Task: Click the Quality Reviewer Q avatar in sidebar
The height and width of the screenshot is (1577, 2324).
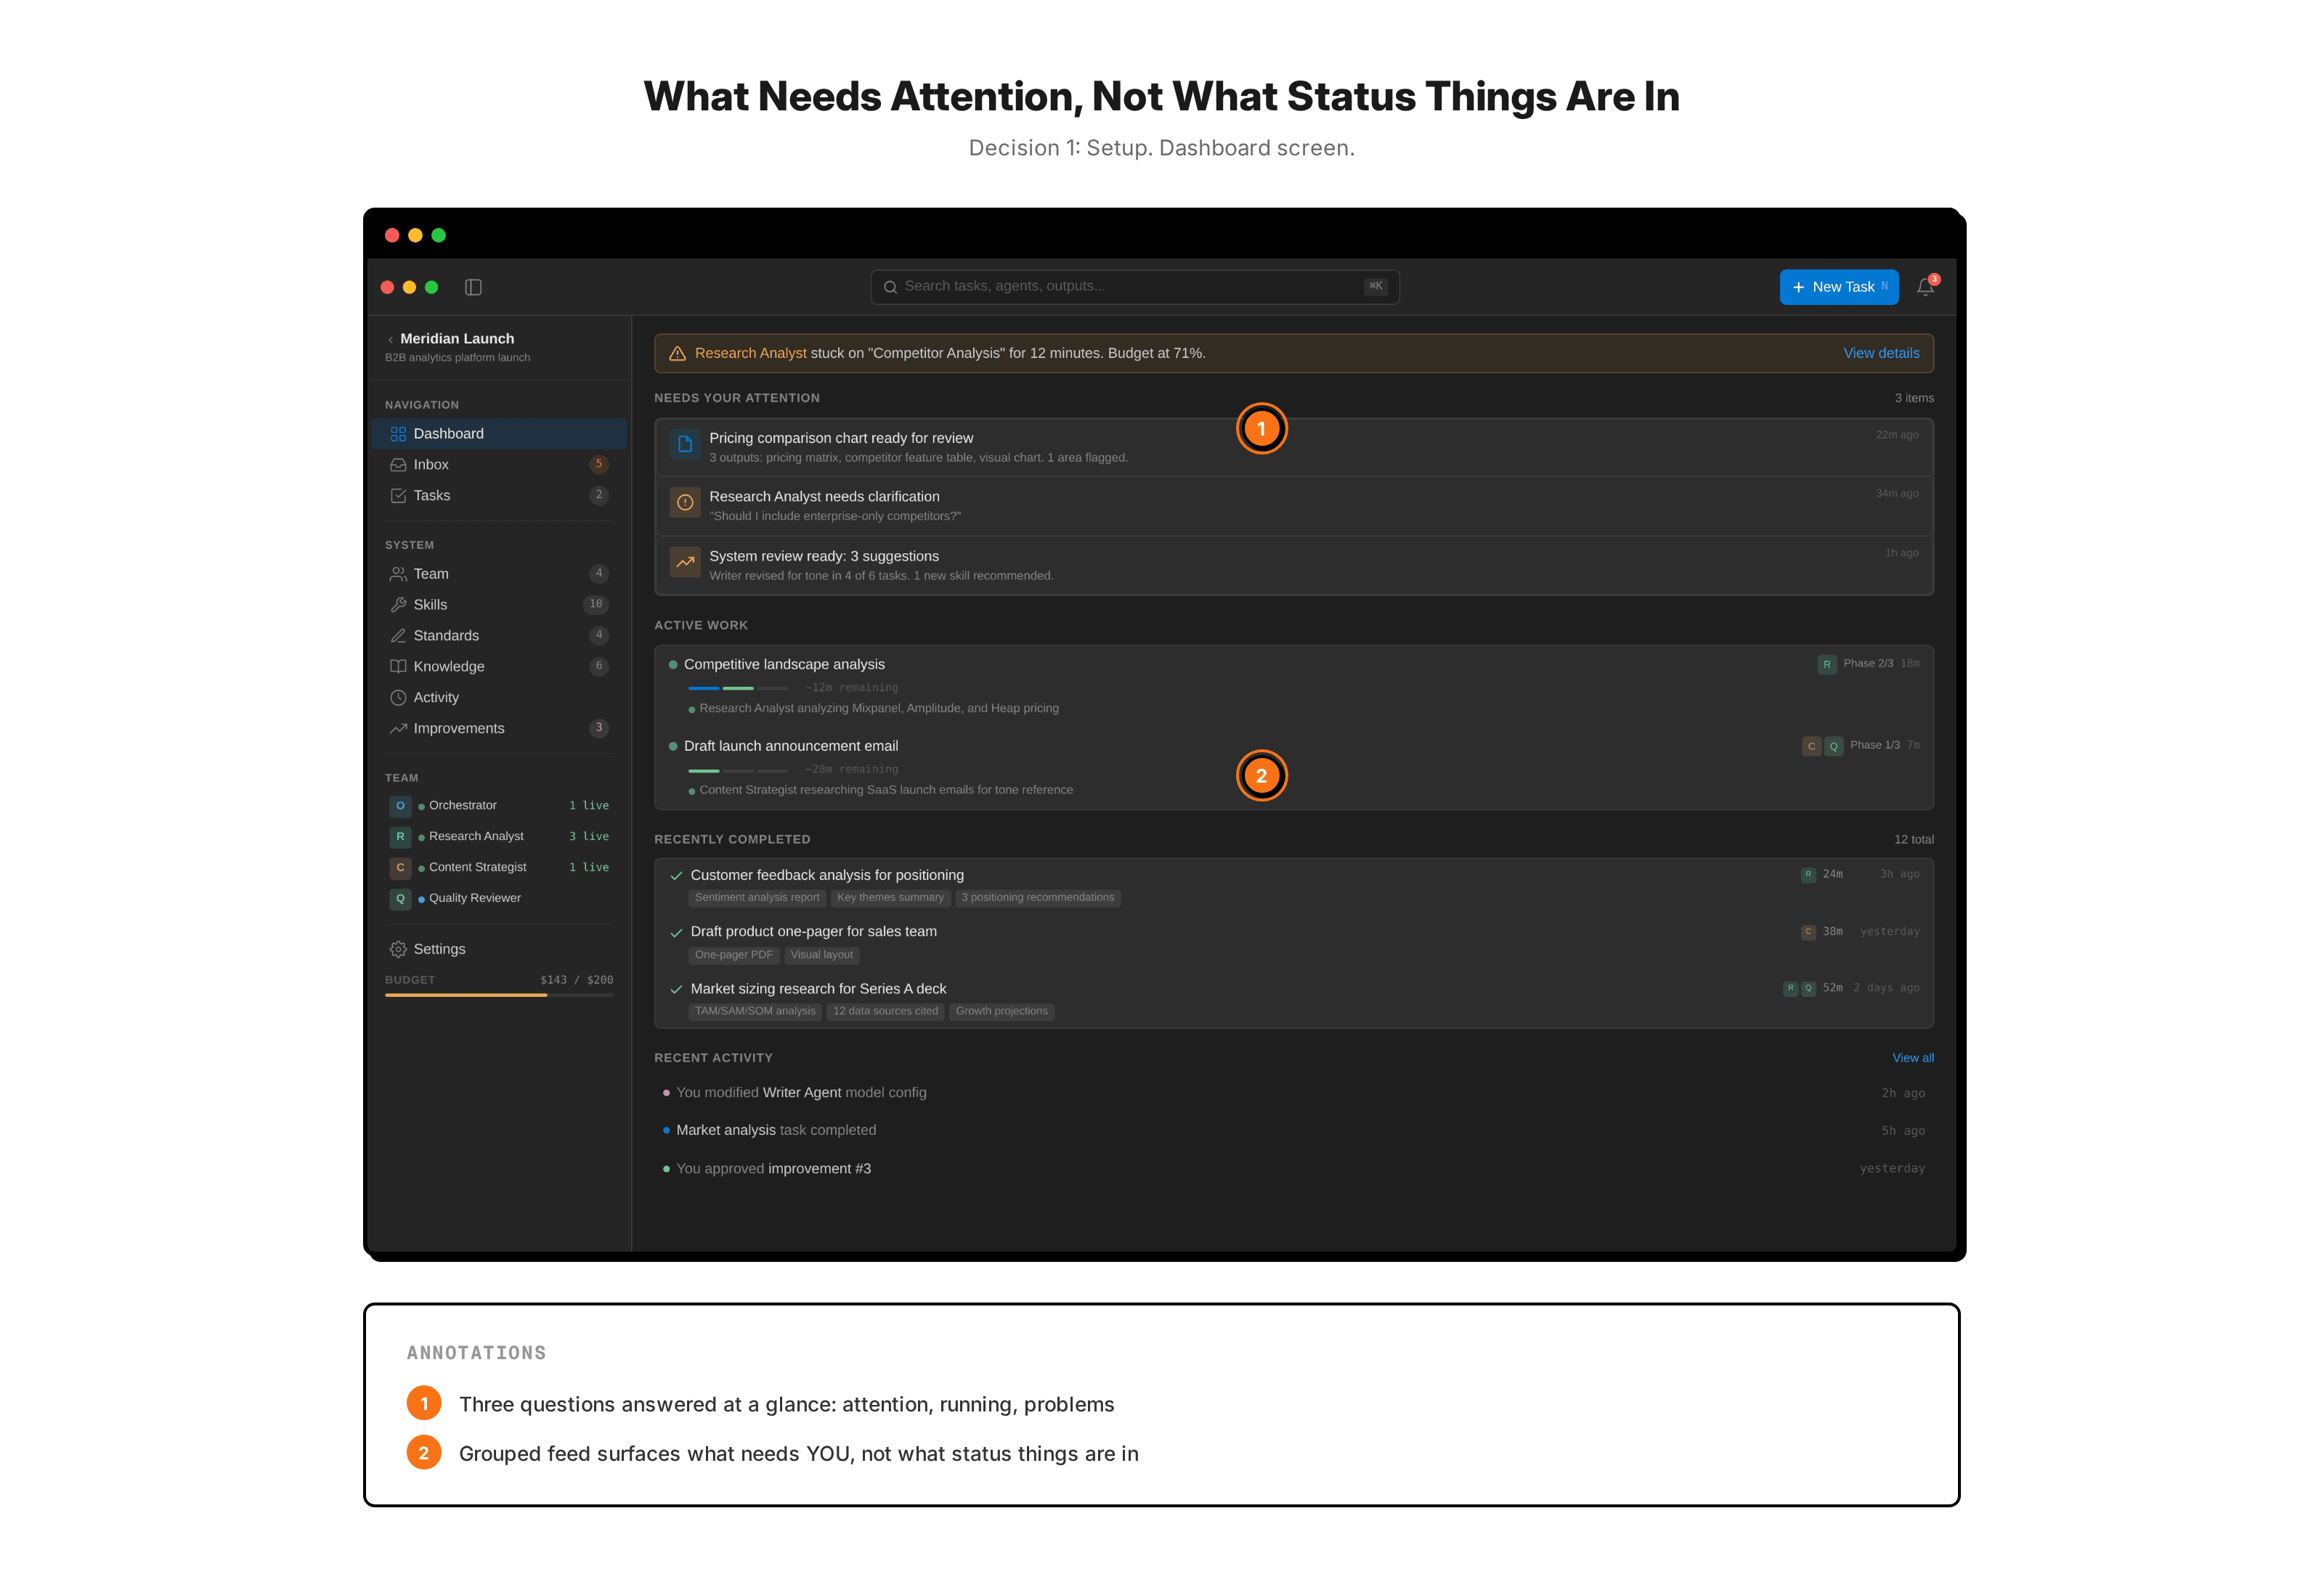Action: pyautogui.click(x=400, y=899)
